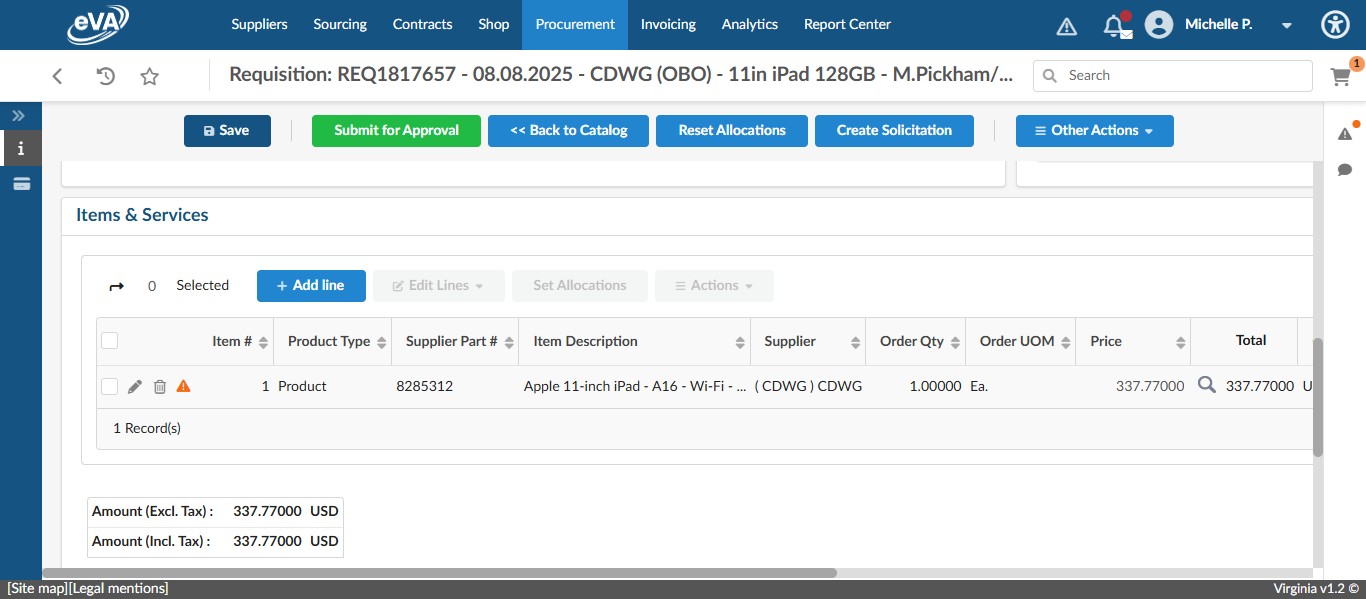Go to the Sourcing section
The width and height of the screenshot is (1366, 599).
coord(339,24)
